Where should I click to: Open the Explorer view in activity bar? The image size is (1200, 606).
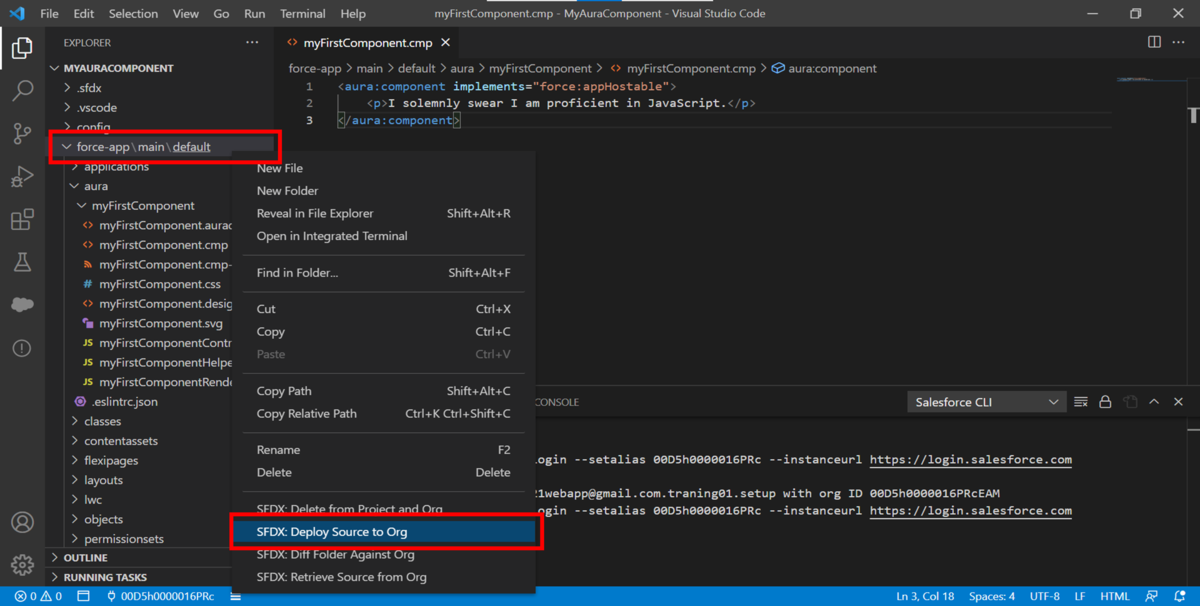click(x=22, y=48)
